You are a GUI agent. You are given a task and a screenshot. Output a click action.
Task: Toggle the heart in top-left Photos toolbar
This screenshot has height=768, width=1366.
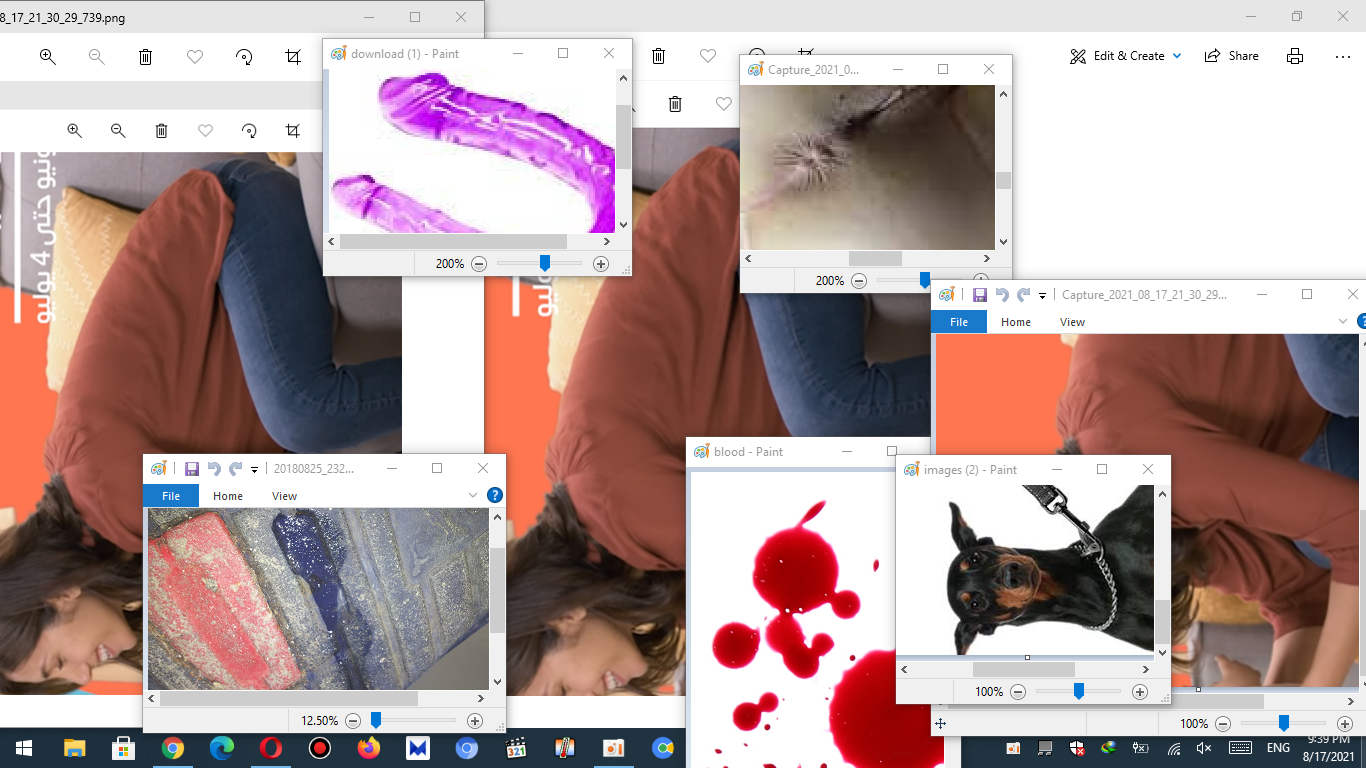(195, 57)
